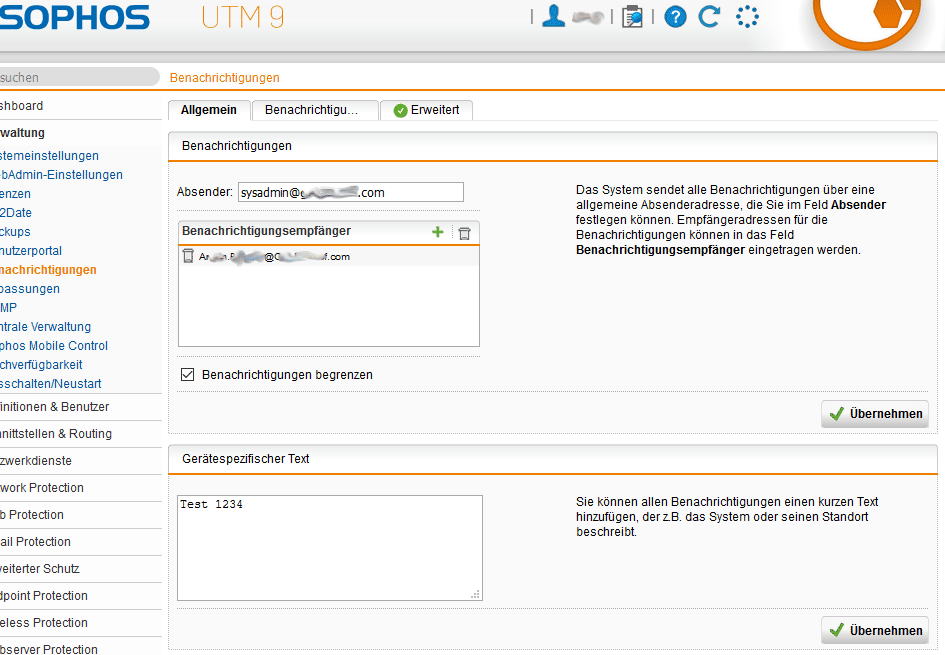Click Übernehmen in the Benachrichtigungen section
The height and width of the screenshot is (655, 945).
pos(875,414)
